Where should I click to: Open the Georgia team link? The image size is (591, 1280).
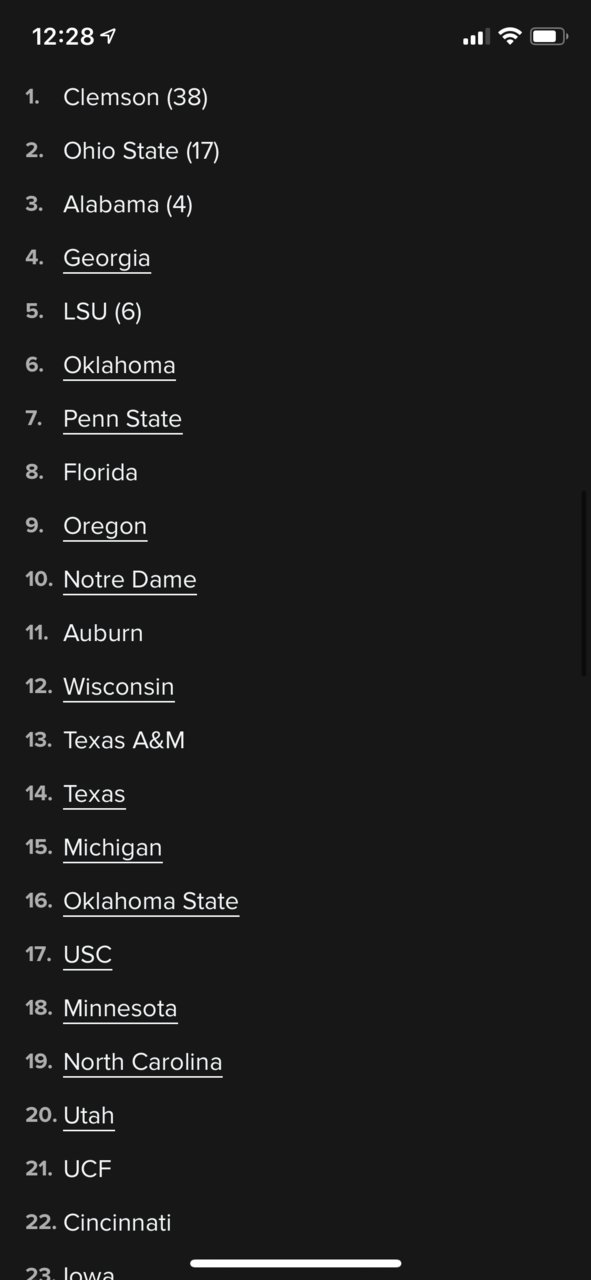(107, 258)
